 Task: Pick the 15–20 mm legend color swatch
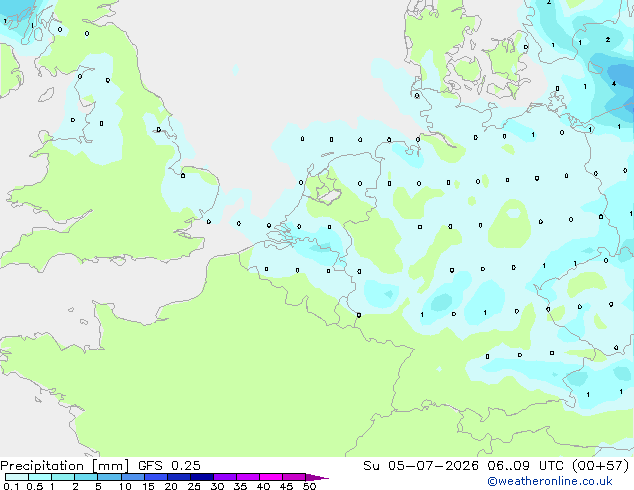click(155, 477)
